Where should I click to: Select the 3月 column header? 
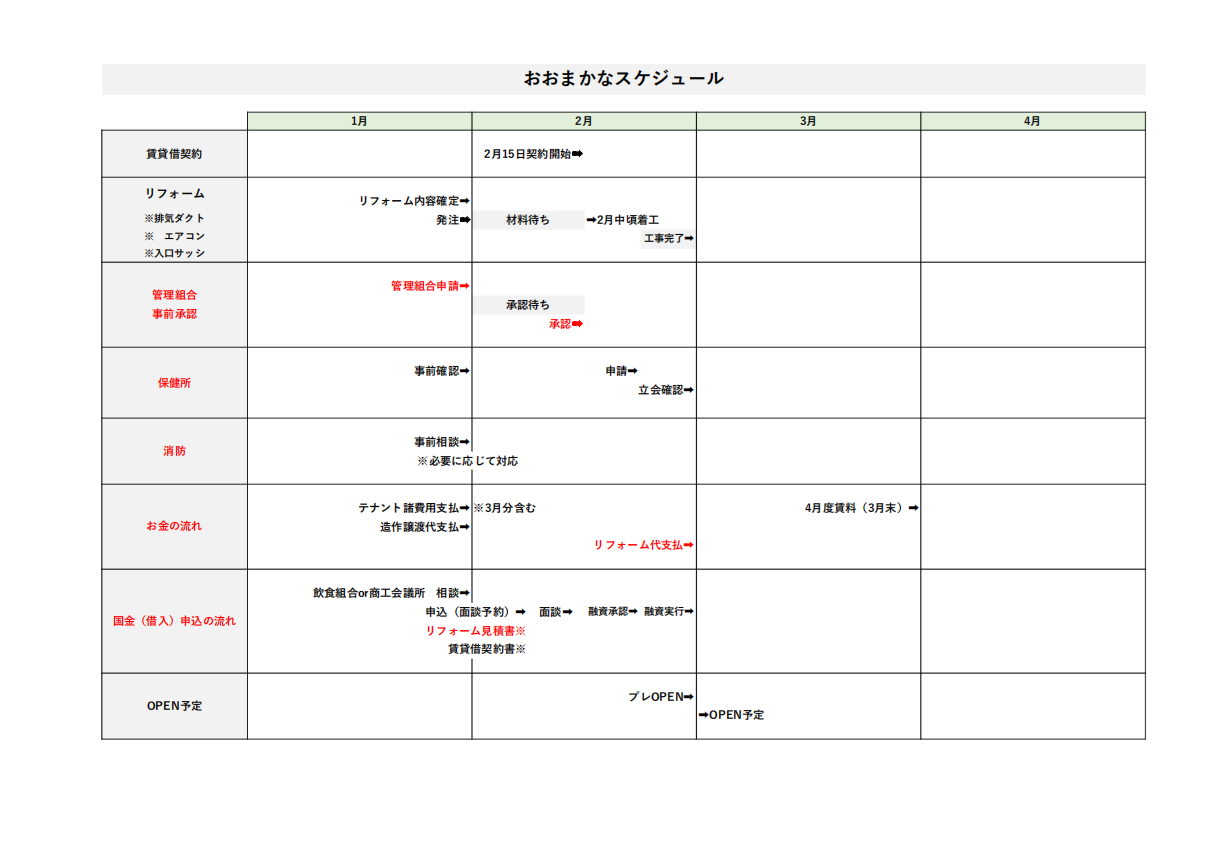click(808, 121)
